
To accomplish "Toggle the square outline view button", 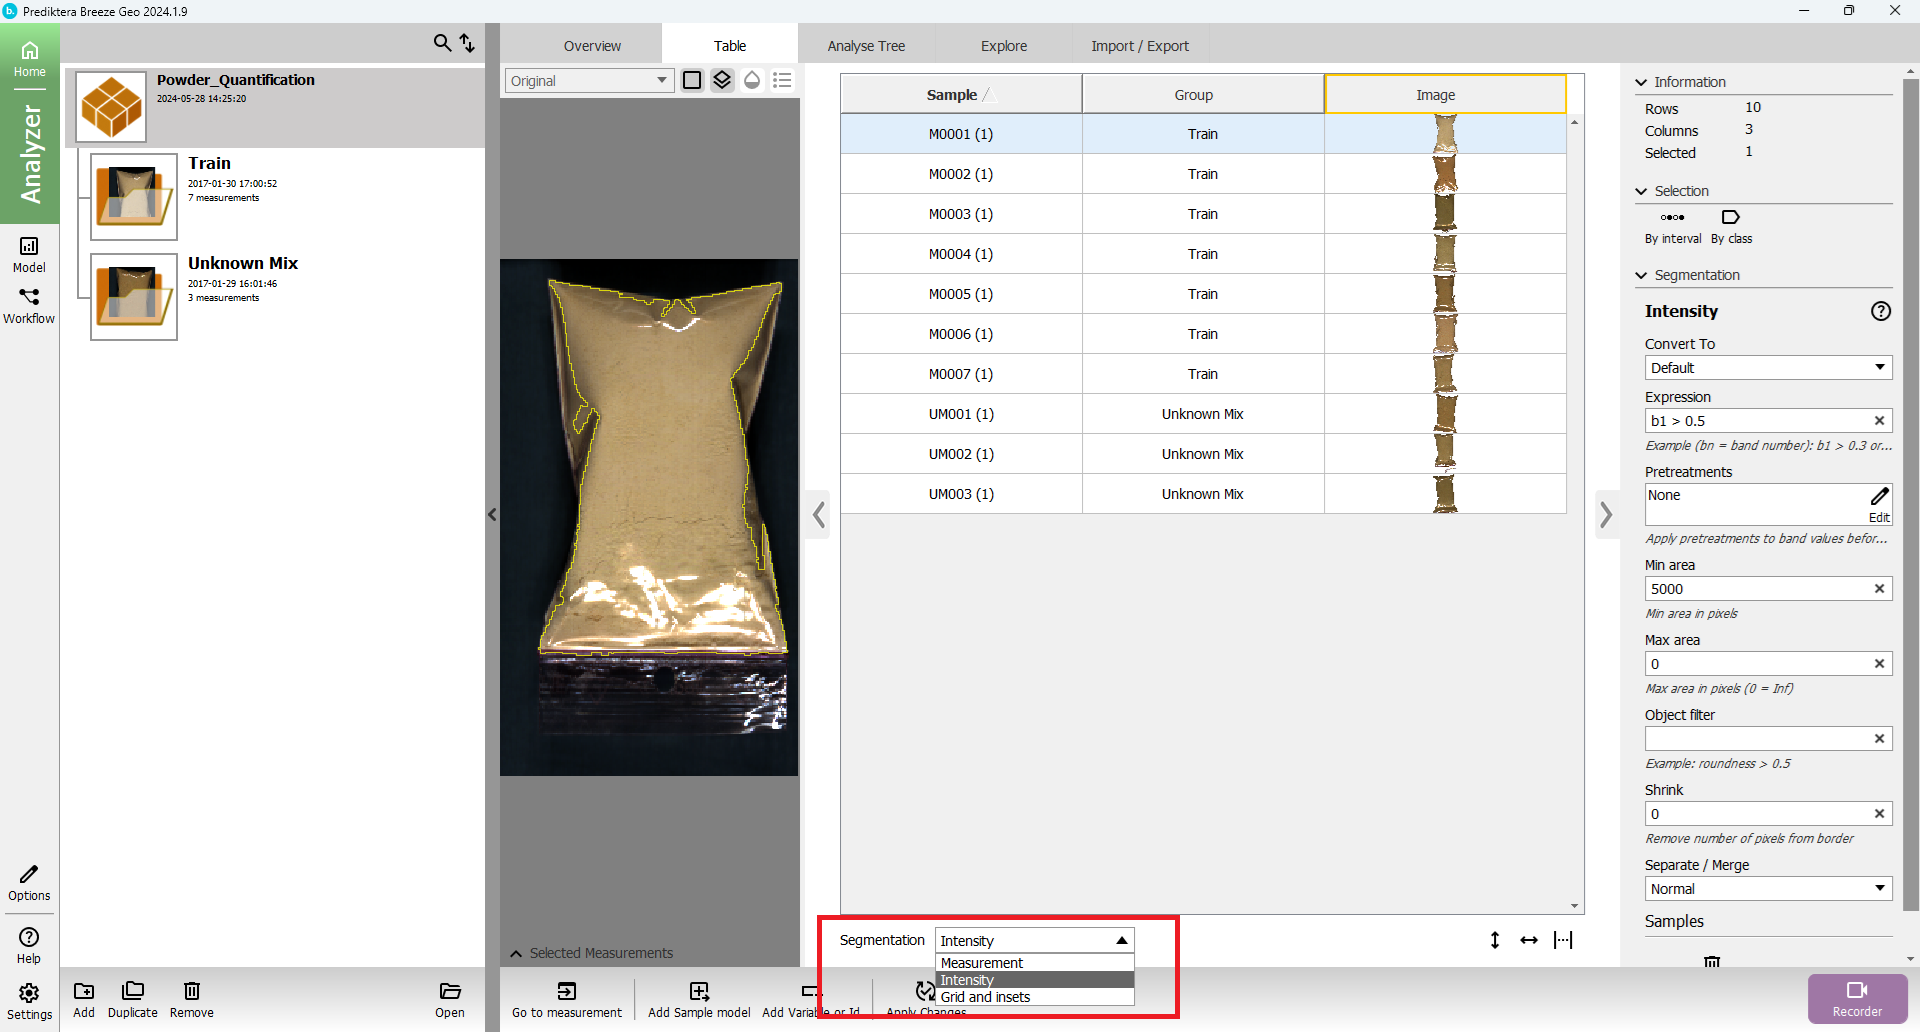I will [x=692, y=80].
